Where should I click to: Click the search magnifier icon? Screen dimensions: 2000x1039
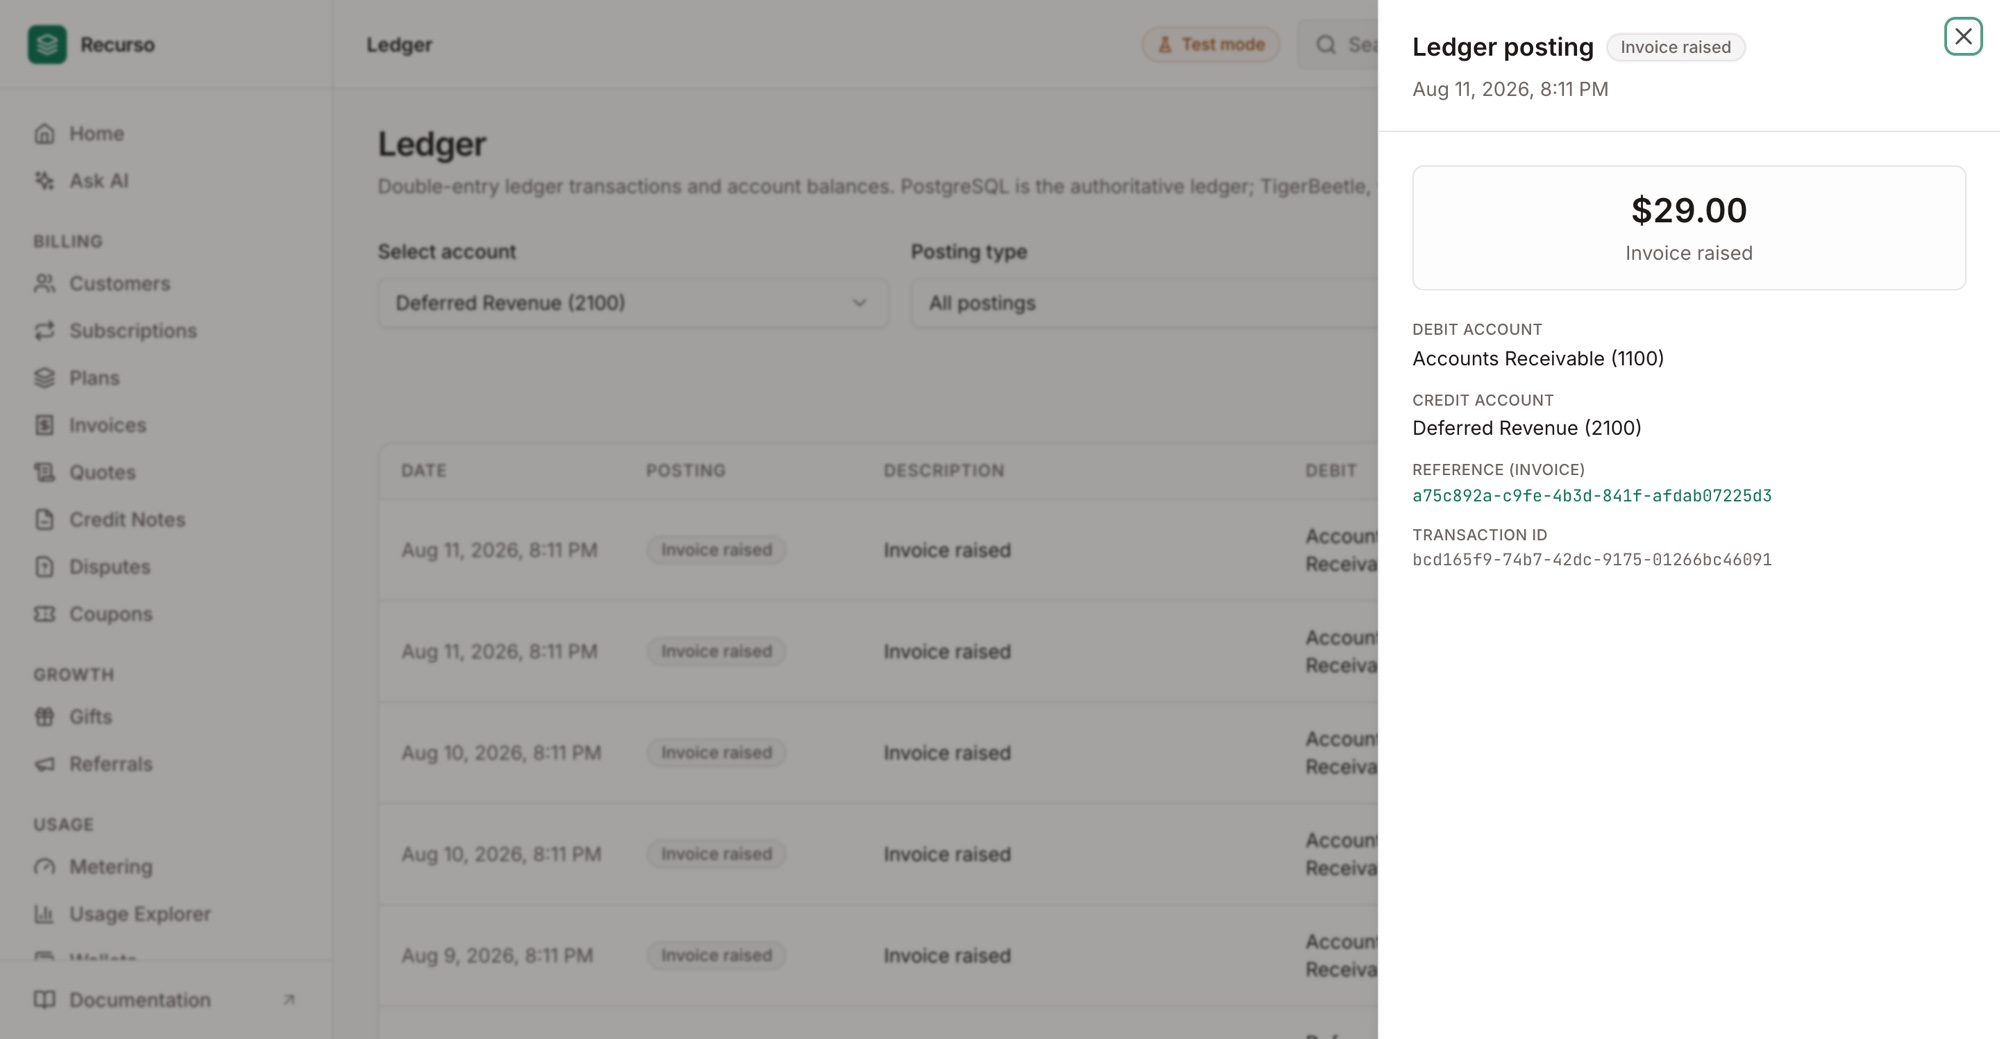(1326, 45)
